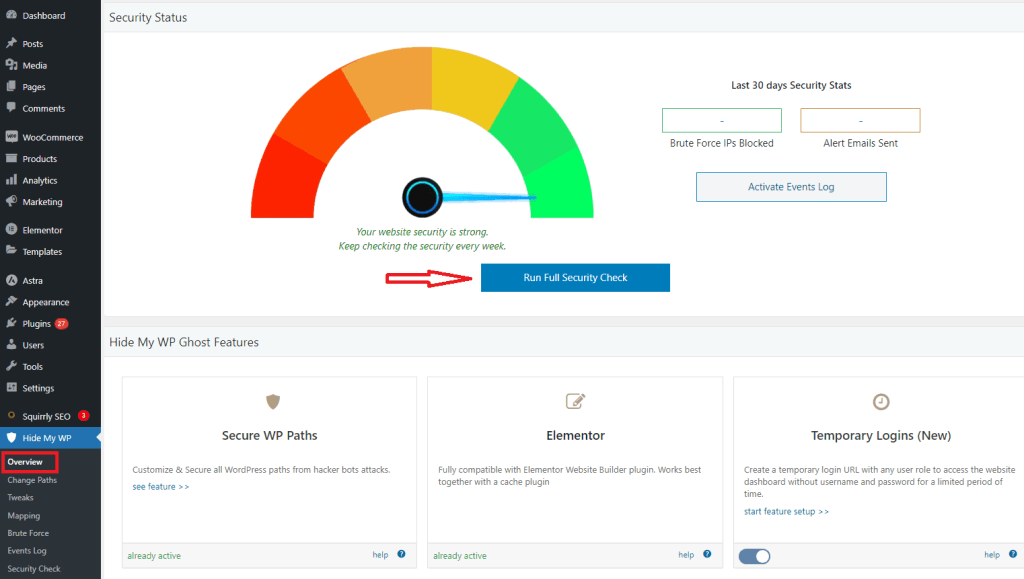Click help link on Secure WP Paths card
The image size is (1024, 579).
[380, 555]
